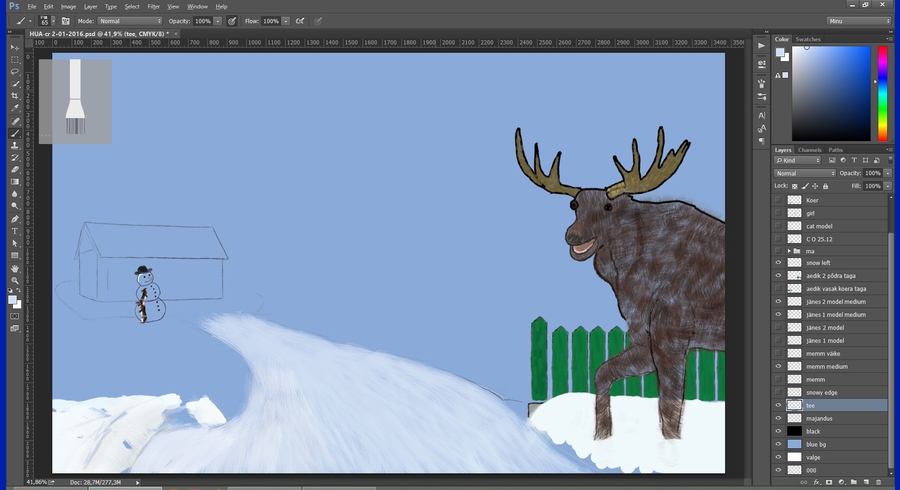Screen dimensions: 900x490
Task: Add a layer style via fx icon
Action: pos(816,483)
